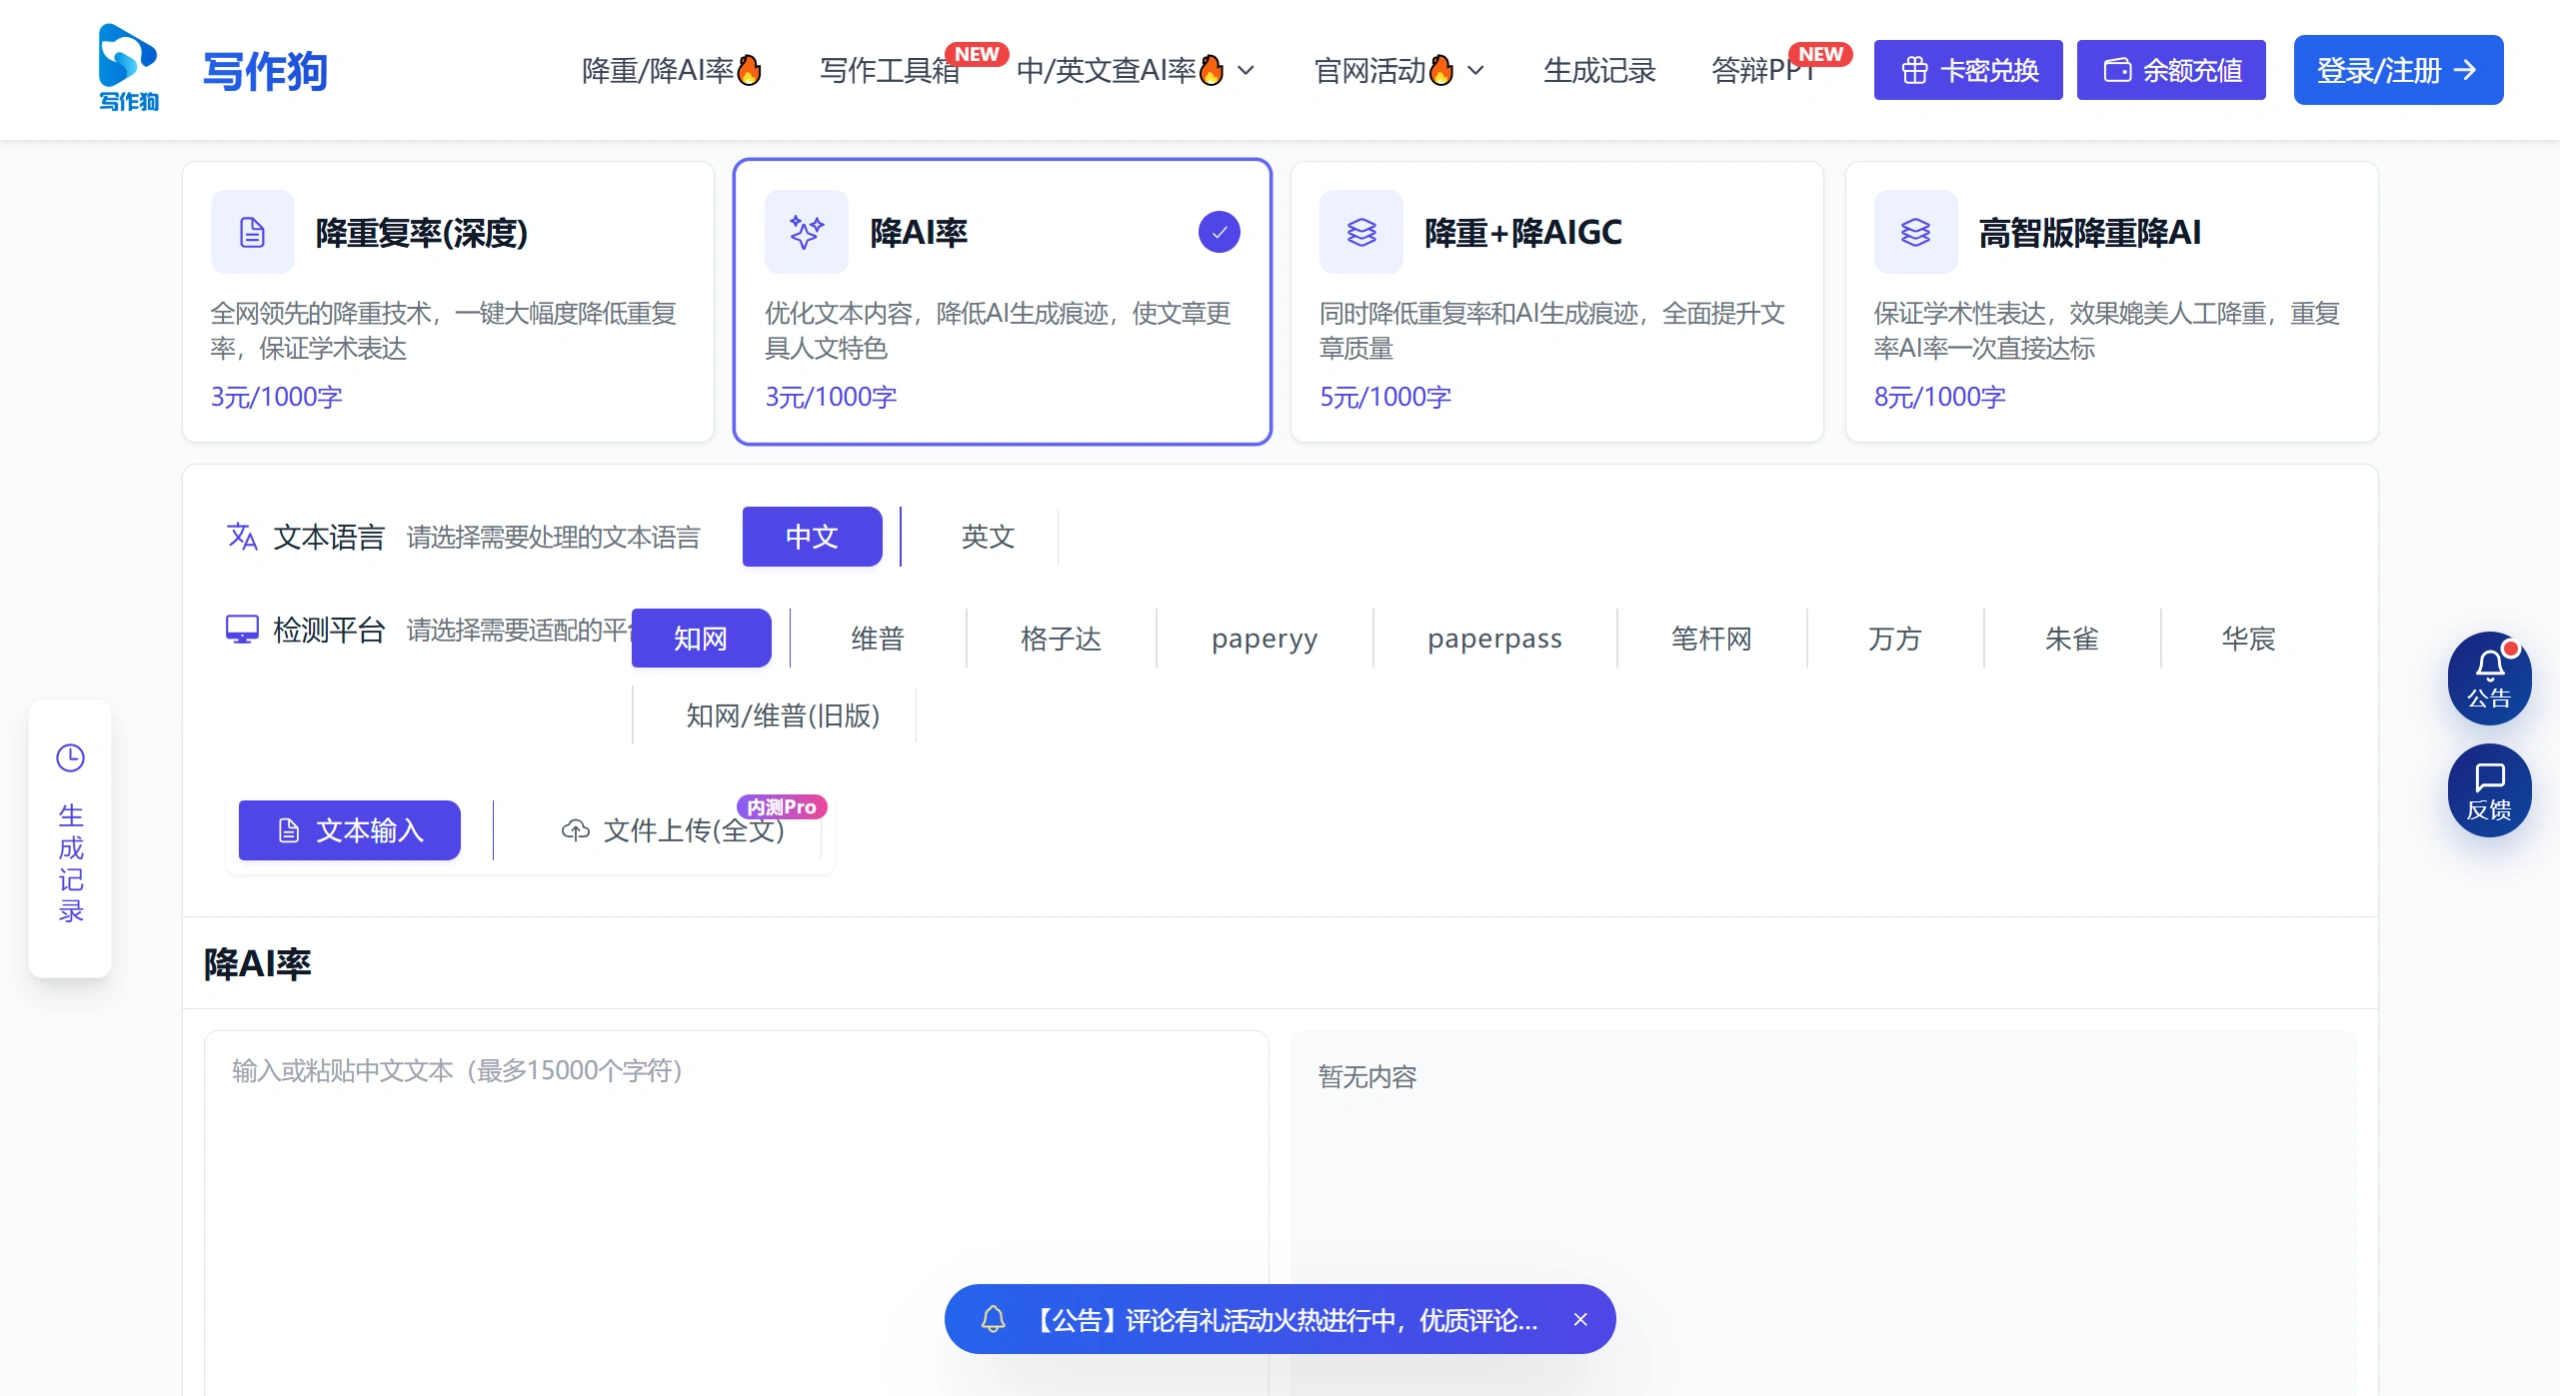The image size is (2560, 1396).
Task: Click the 暂无内容 output panel
Action: (x=1824, y=1213)
